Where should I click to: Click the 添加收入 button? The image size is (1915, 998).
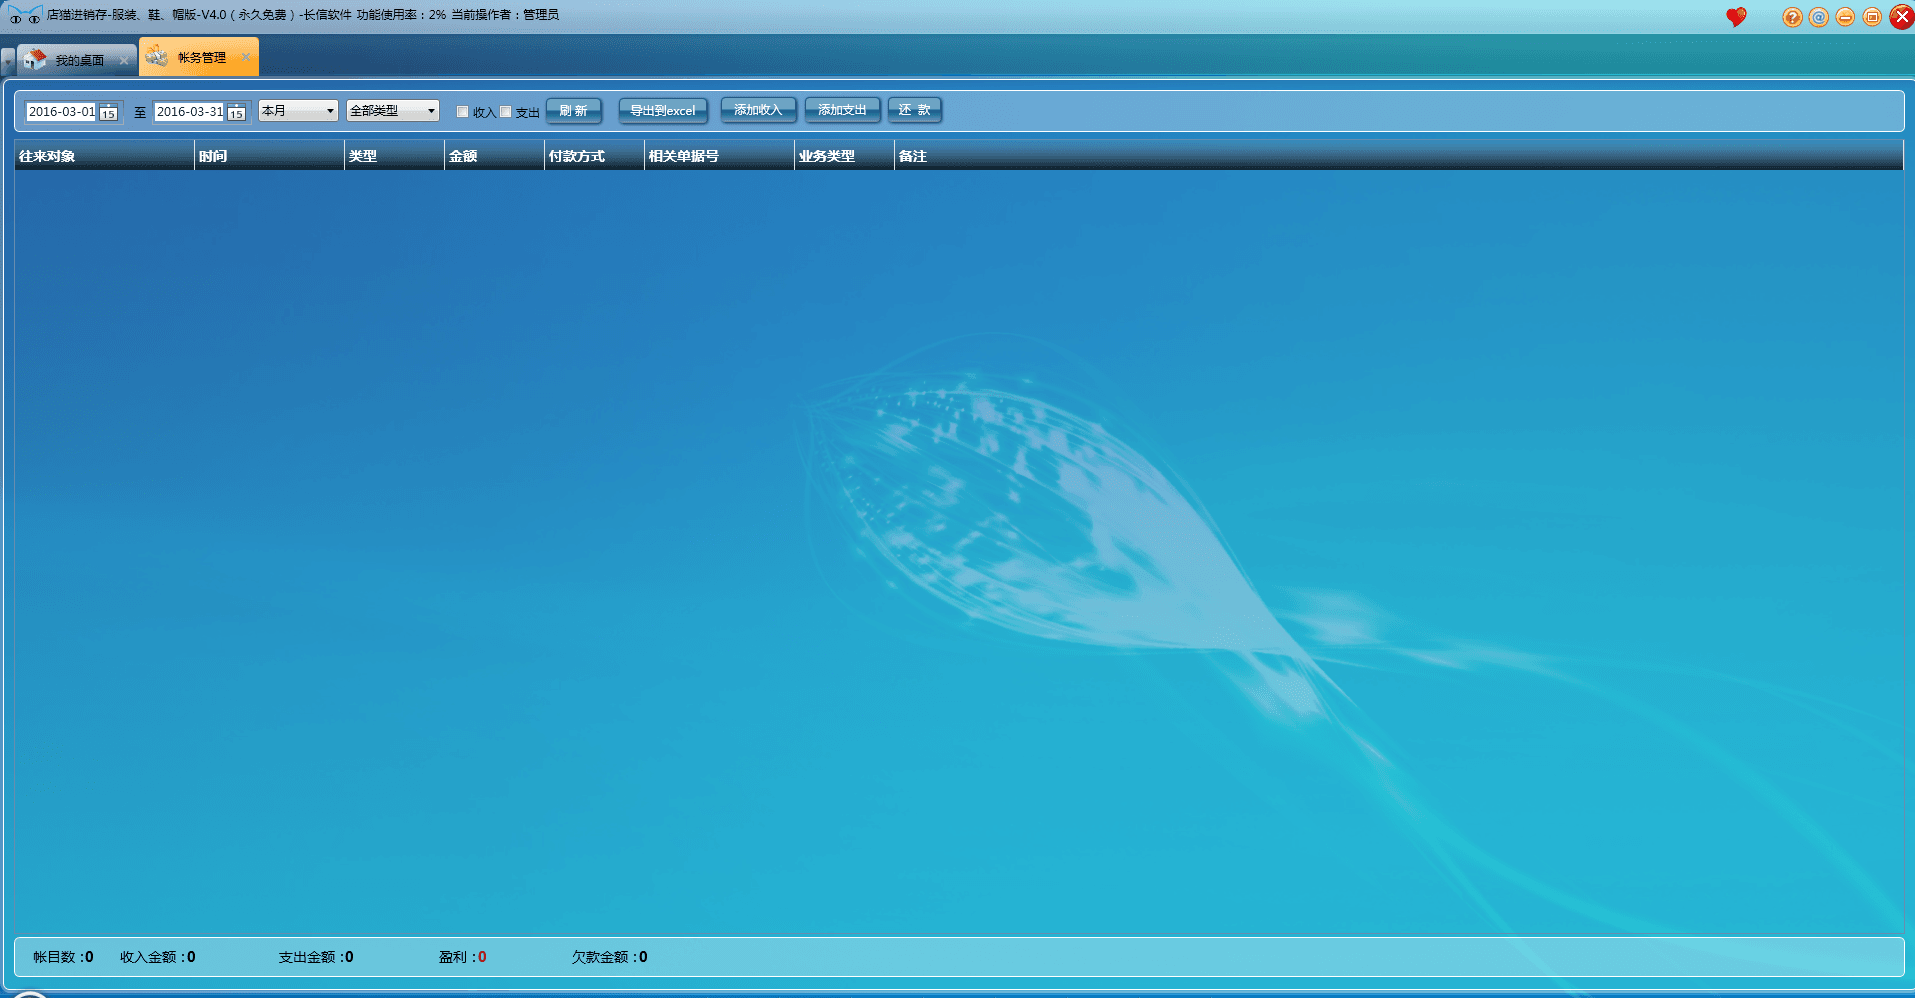click(x=758, y=110)
